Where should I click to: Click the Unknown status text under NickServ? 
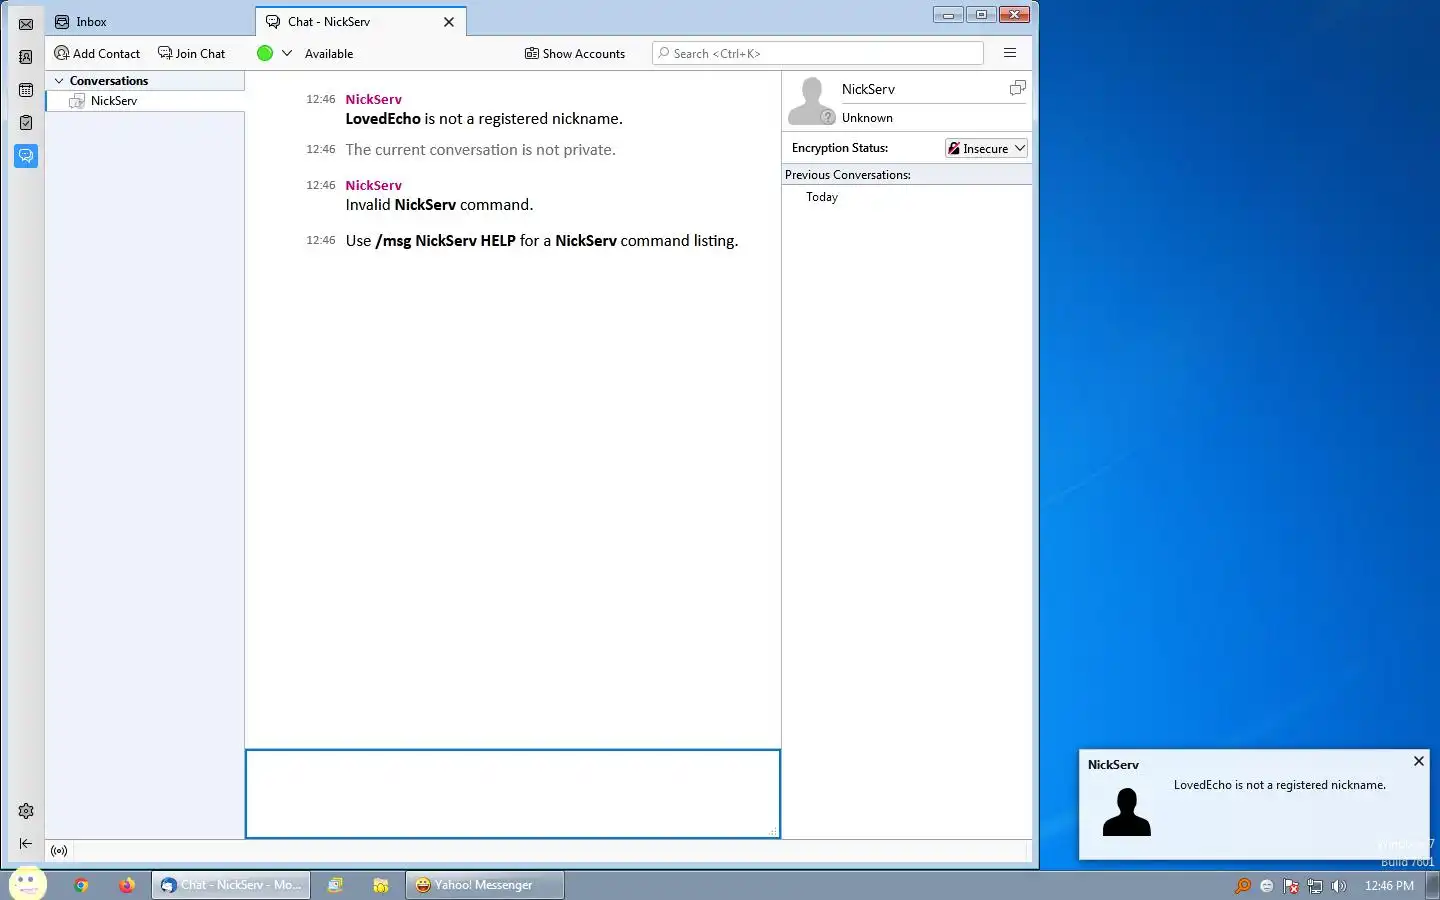[867, 118]
